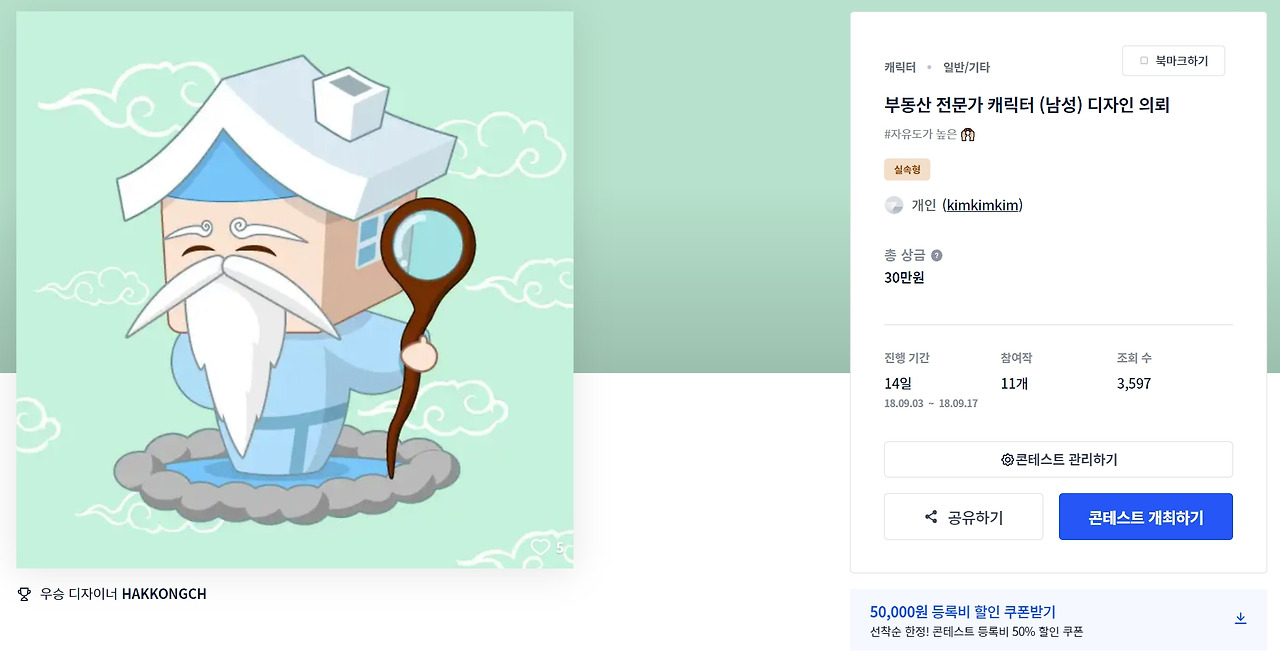Click the 콘테스트 관리하기 button
Image resolution: width=1280 pixels, height=658 pixels.
point(1058,460)
